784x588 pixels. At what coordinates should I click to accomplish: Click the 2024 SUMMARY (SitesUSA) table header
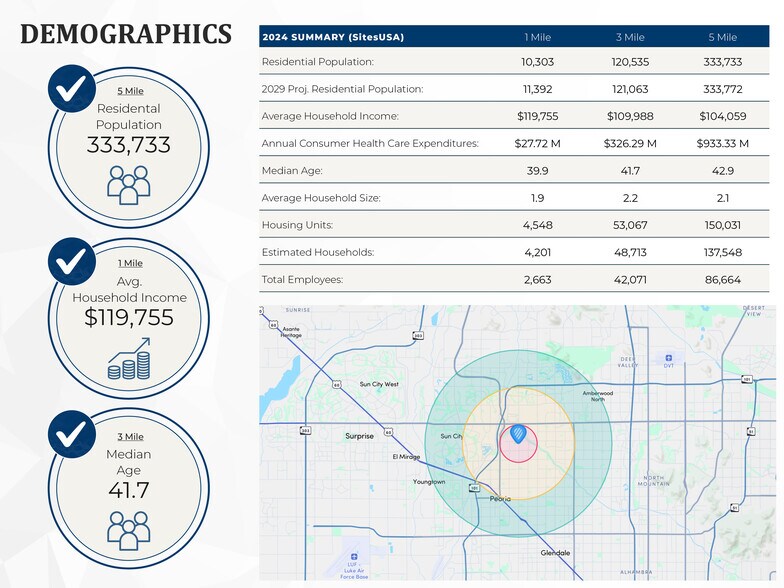pos(333,37)
